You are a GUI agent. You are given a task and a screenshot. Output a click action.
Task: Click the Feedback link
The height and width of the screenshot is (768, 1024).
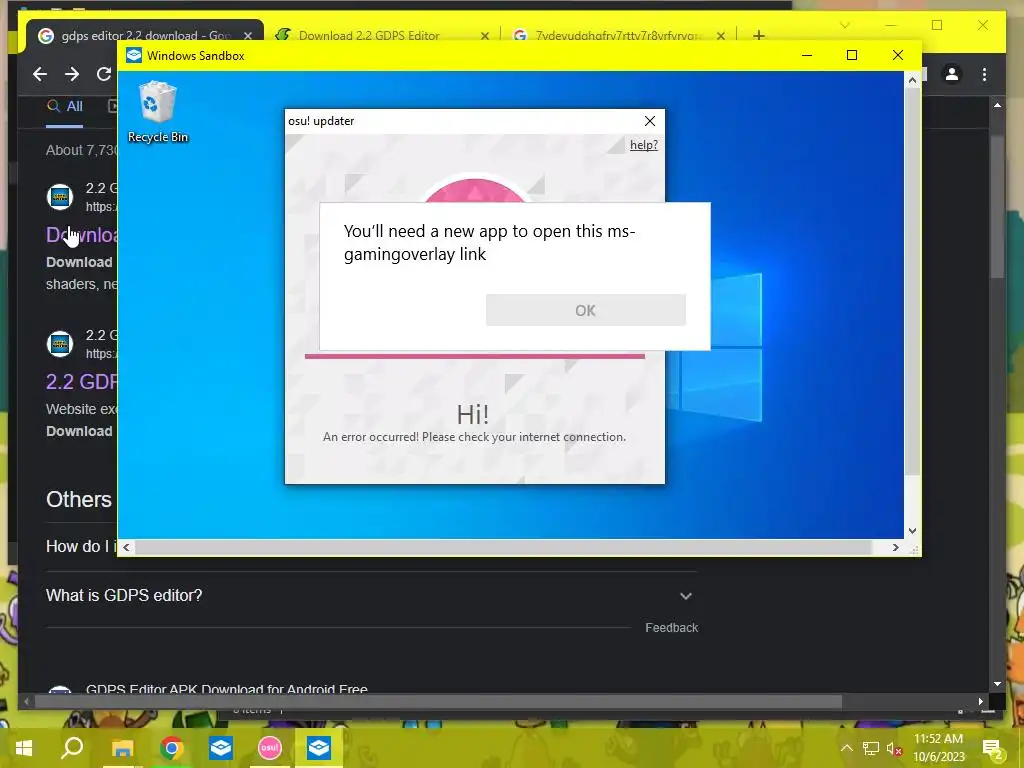(671, 628)
